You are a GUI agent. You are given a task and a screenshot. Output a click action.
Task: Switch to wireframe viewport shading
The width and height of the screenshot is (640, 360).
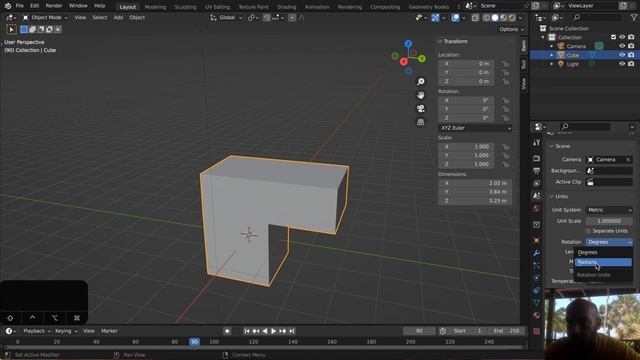tap(486, 18)
